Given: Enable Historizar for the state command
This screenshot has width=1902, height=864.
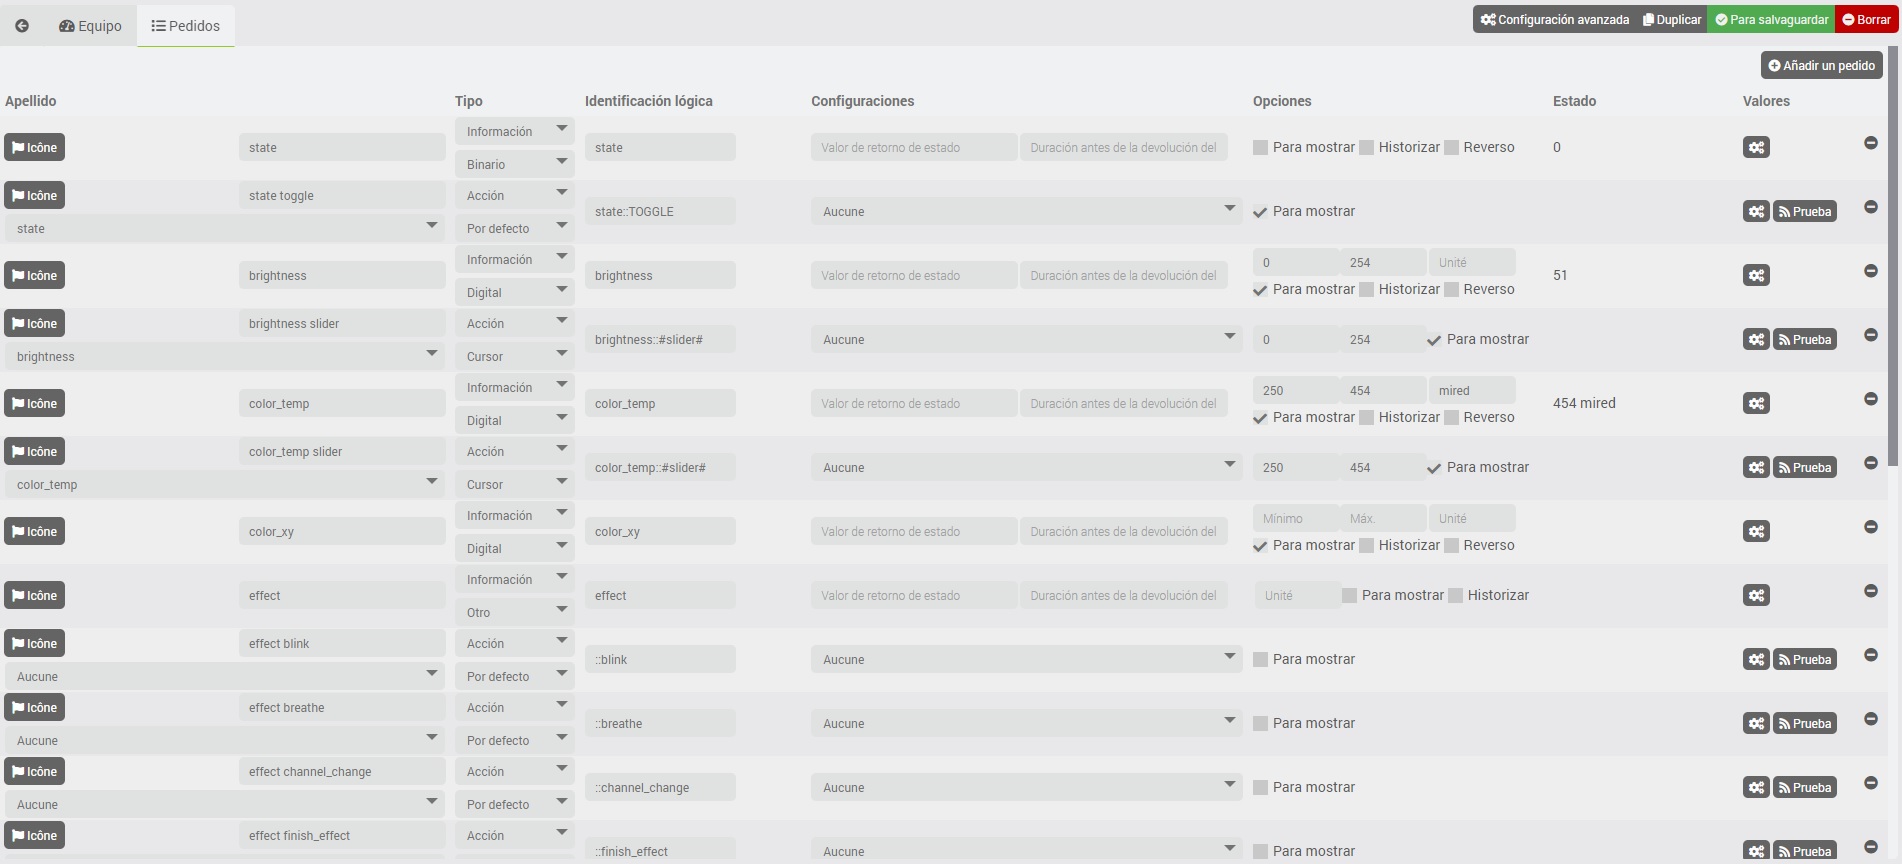Looking at the screenshot, I should click(x=1366, y=148).
